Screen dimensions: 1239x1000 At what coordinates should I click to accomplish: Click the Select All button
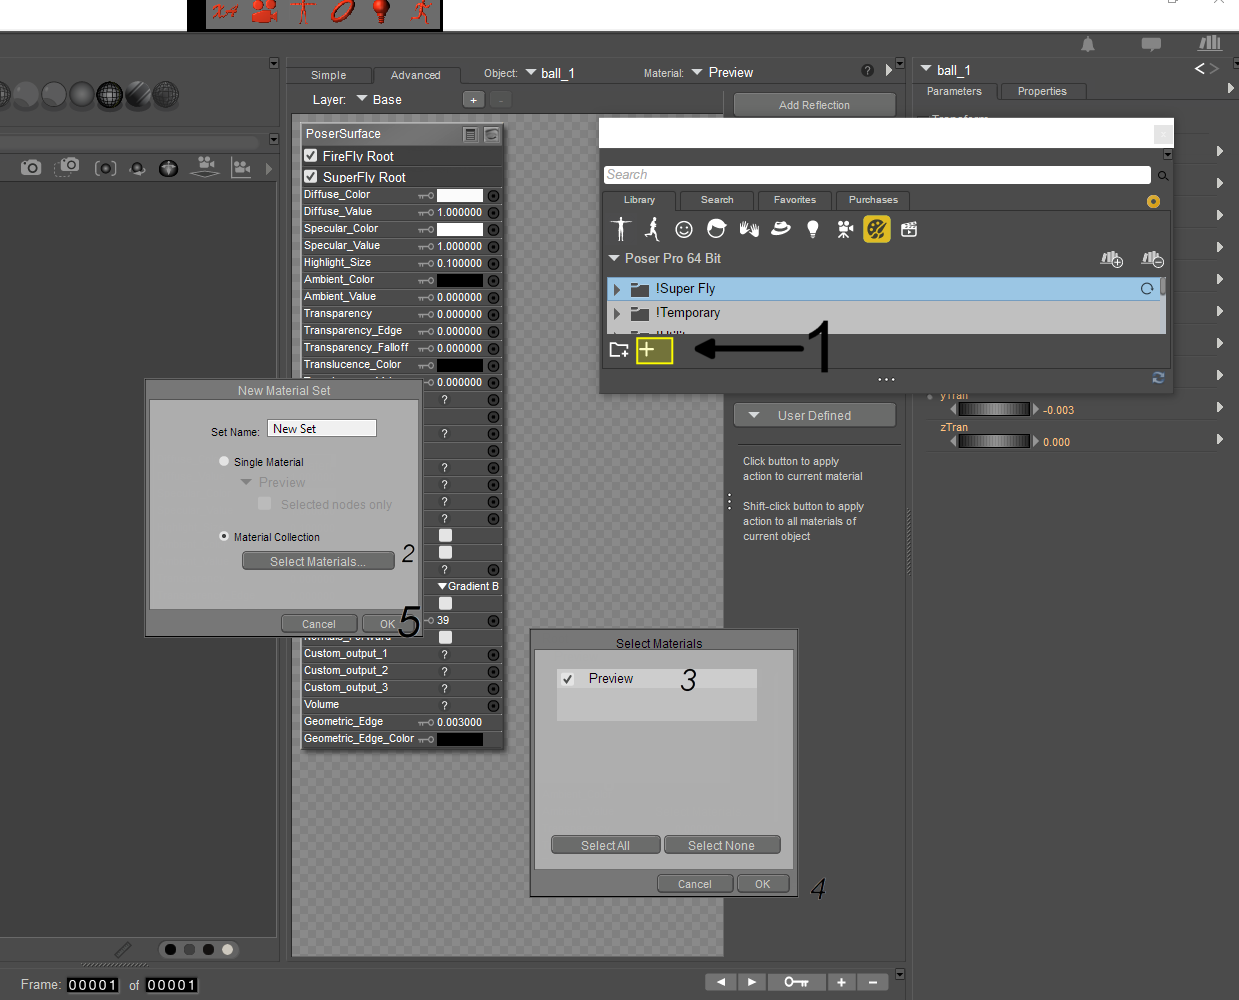point(605,845)
